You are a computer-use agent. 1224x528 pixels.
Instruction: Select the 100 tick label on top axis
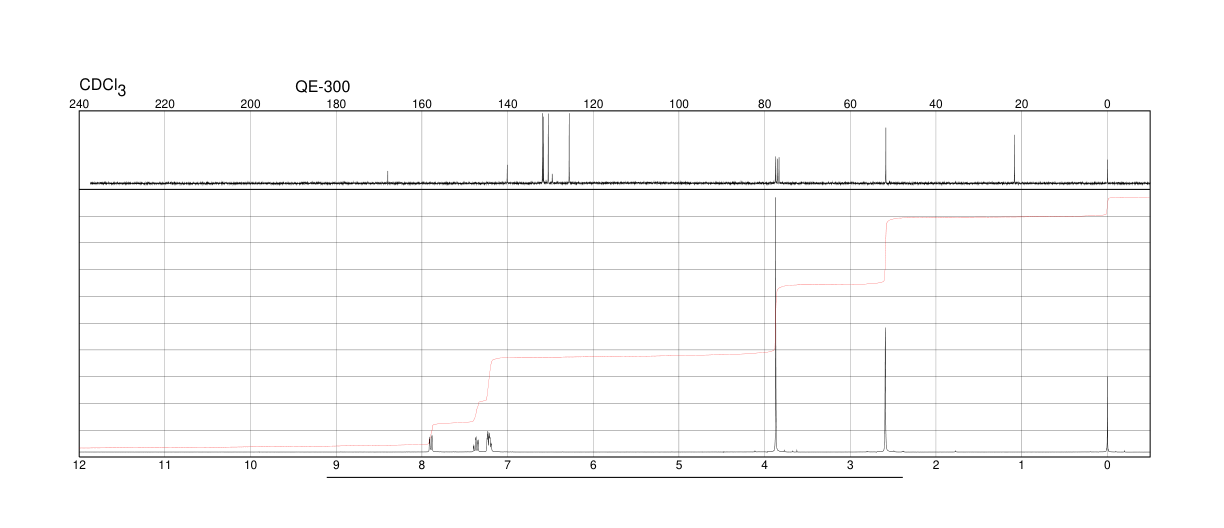pyautogui.click(x=679, y=104)
